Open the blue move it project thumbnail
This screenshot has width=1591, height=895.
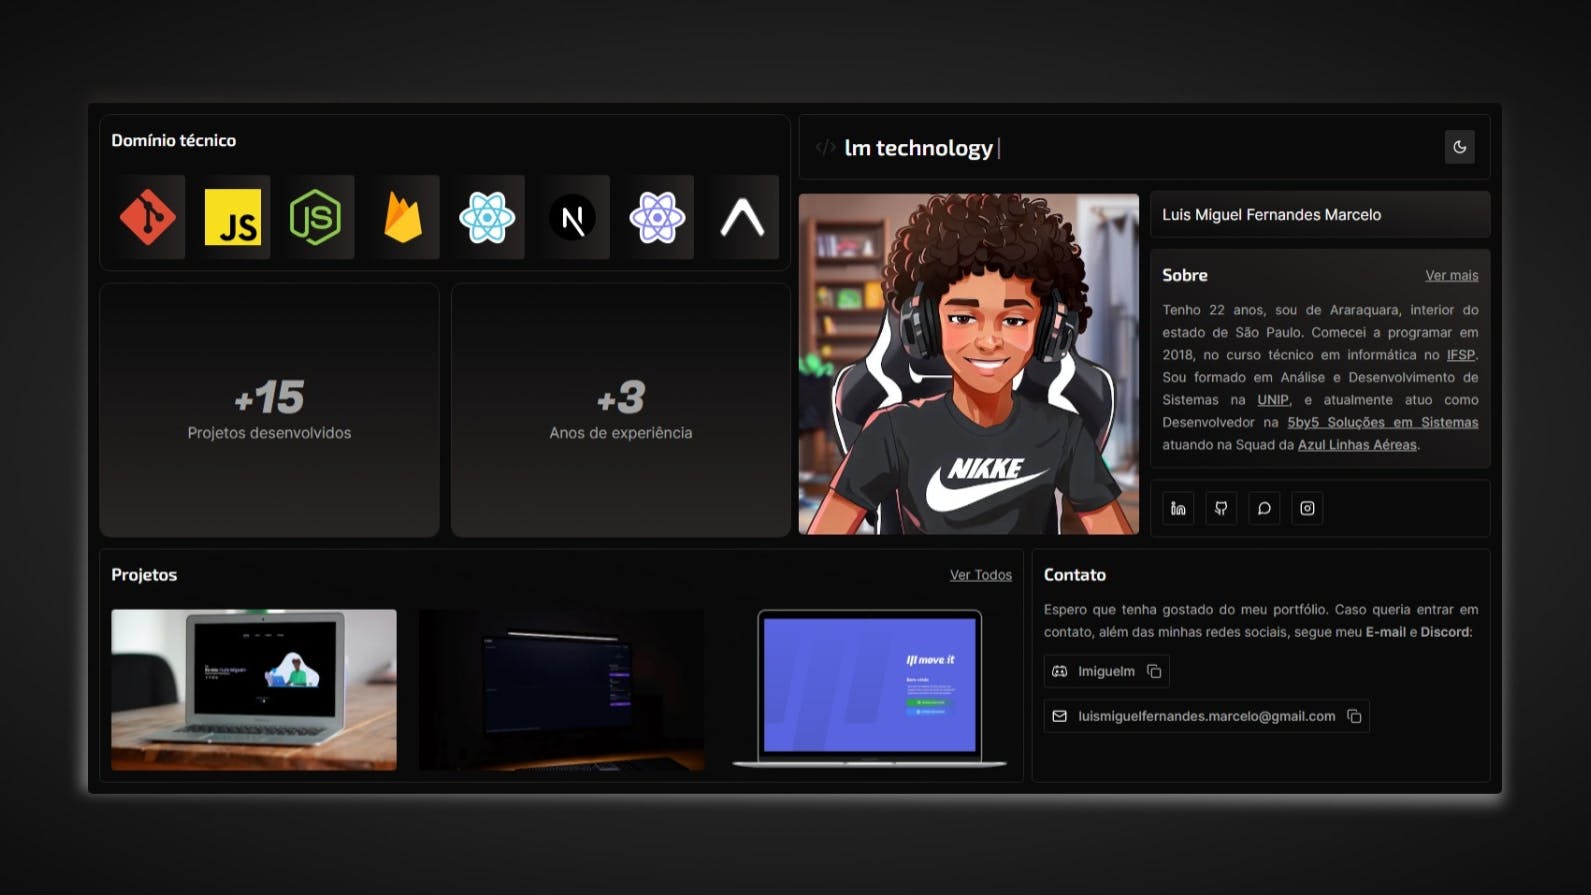tap(869, 688)
